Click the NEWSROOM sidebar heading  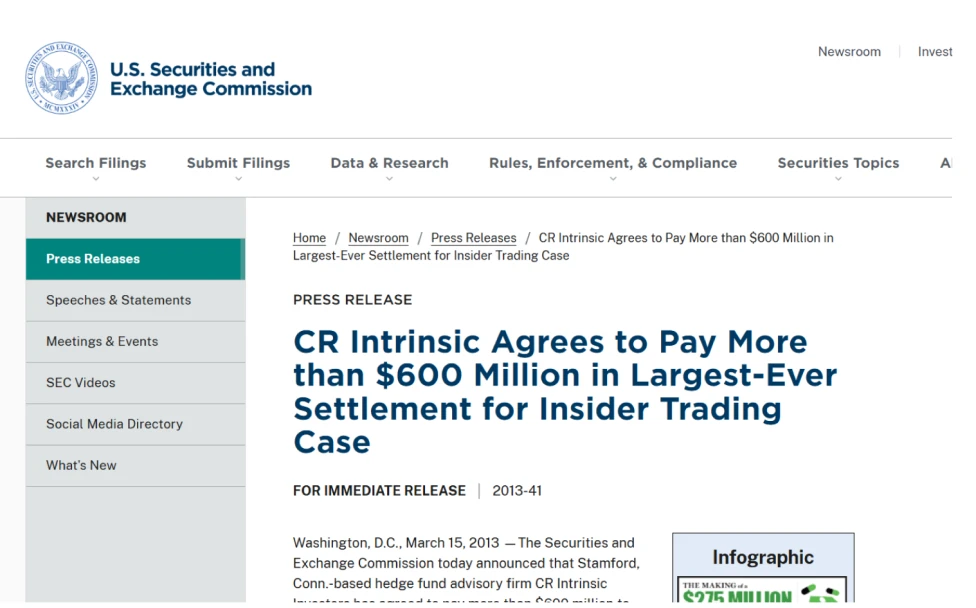tap(86, 217)
